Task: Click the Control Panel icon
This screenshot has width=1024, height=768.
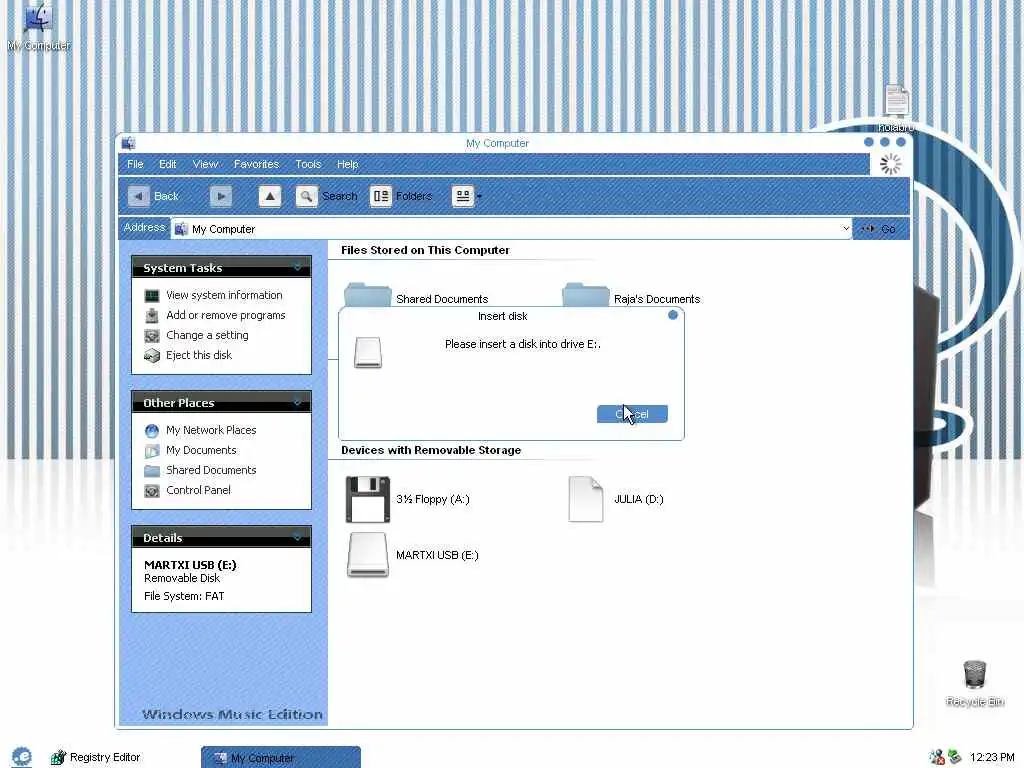Action: (x=152, y=490)
